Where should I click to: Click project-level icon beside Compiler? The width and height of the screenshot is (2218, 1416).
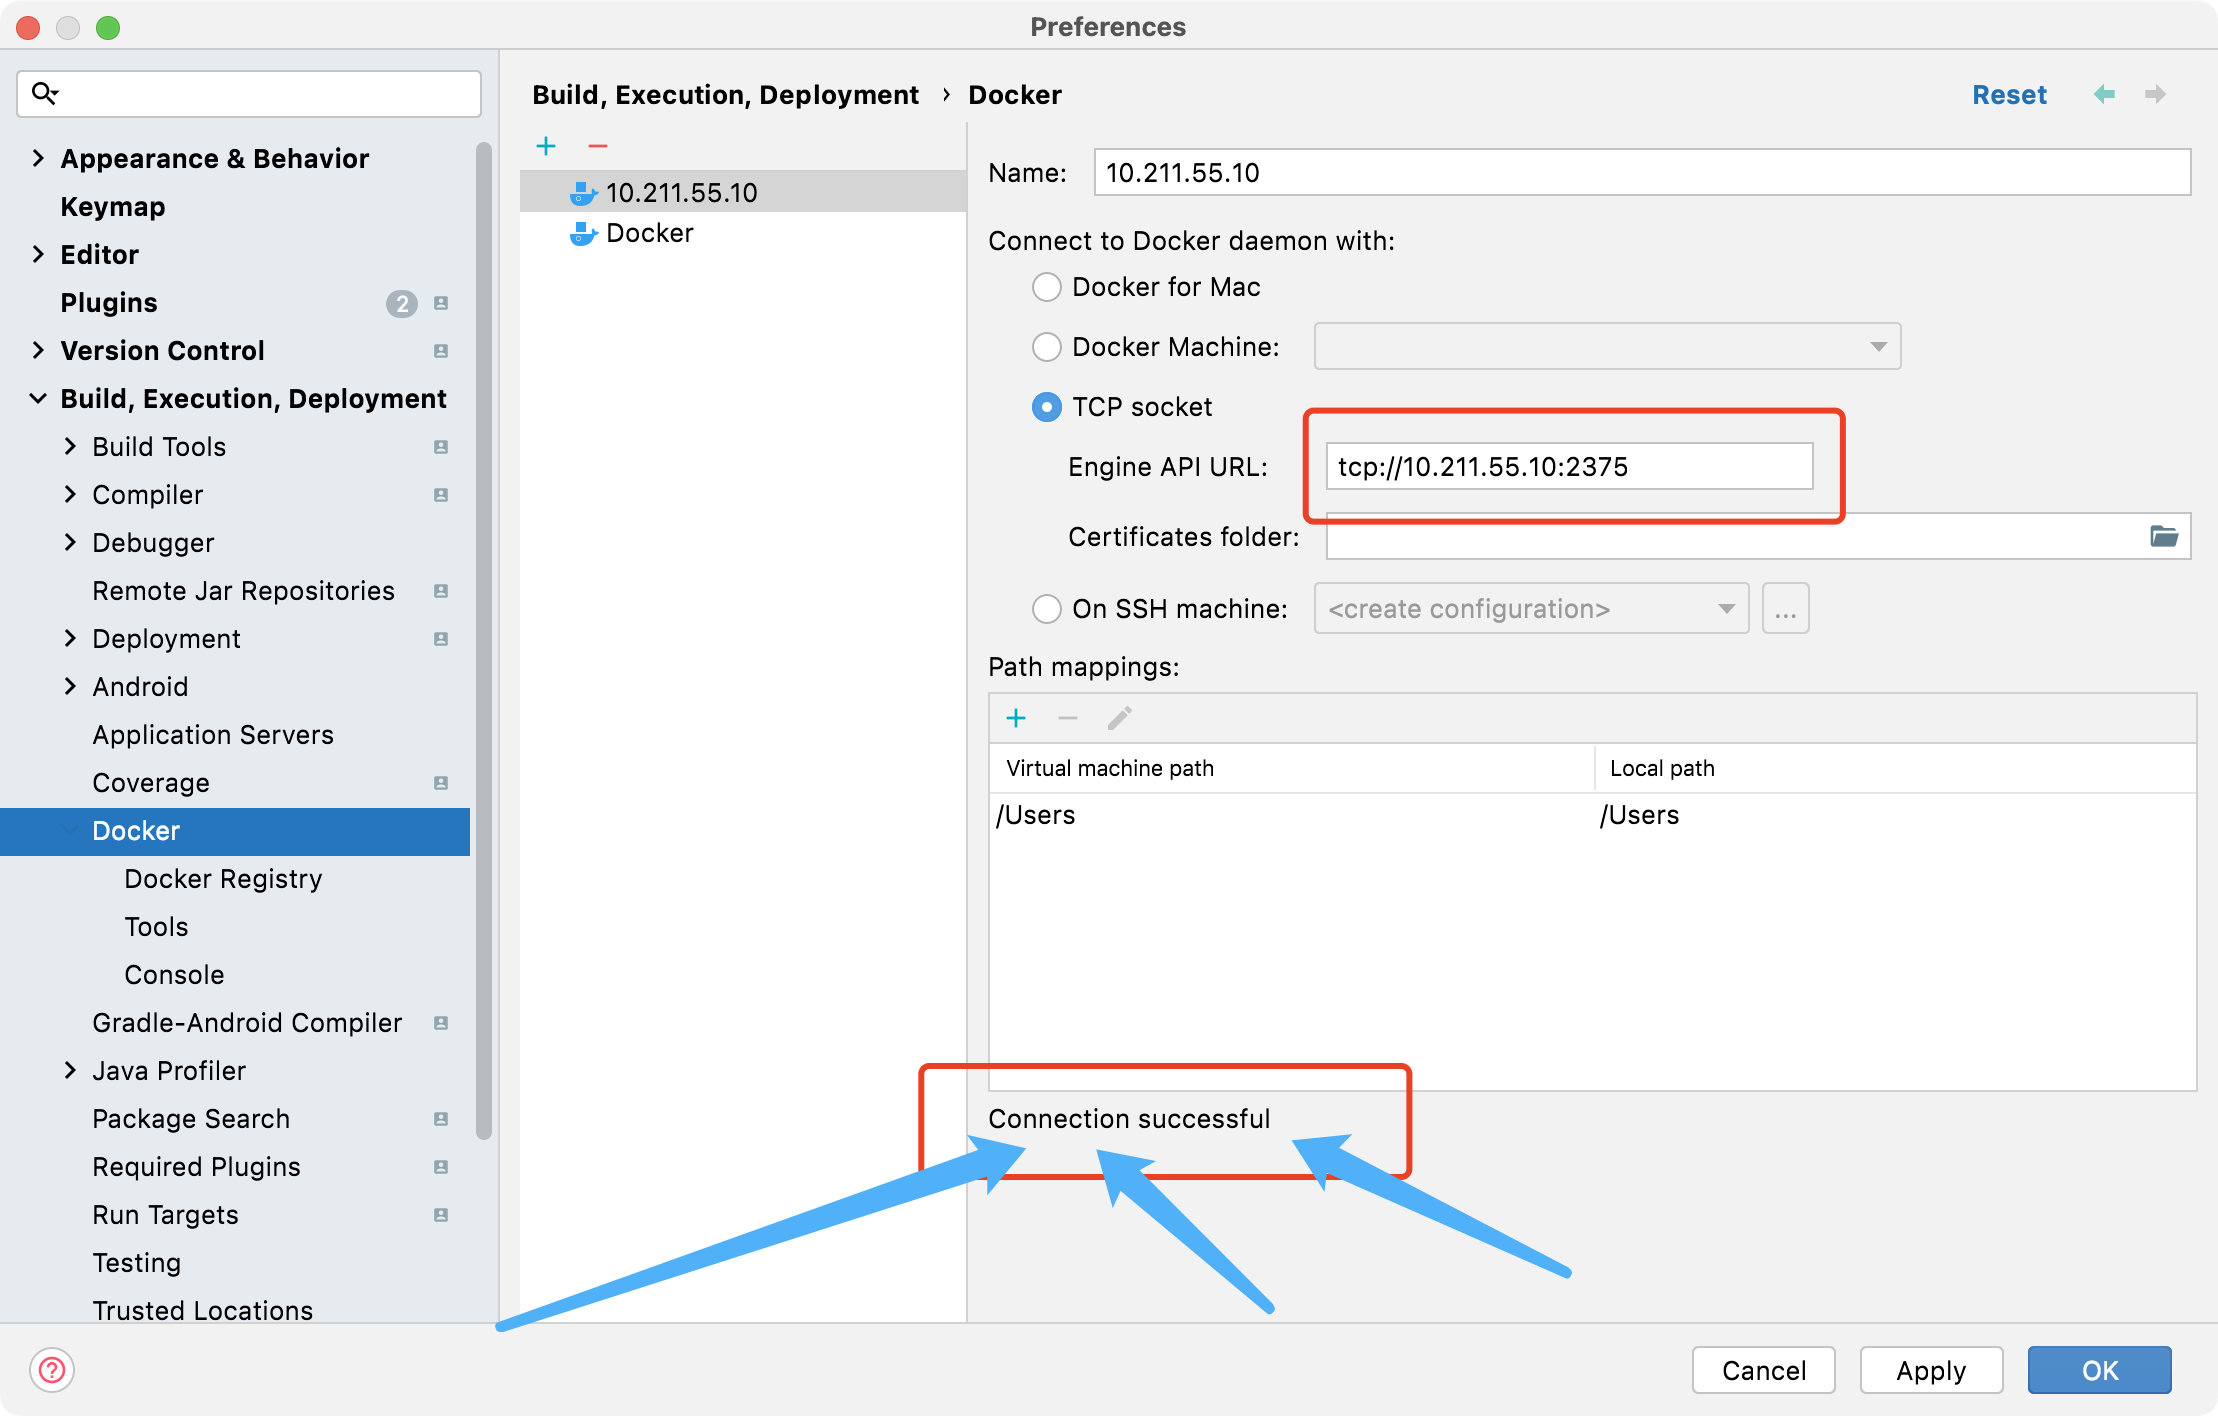click(x=441, y=495)
